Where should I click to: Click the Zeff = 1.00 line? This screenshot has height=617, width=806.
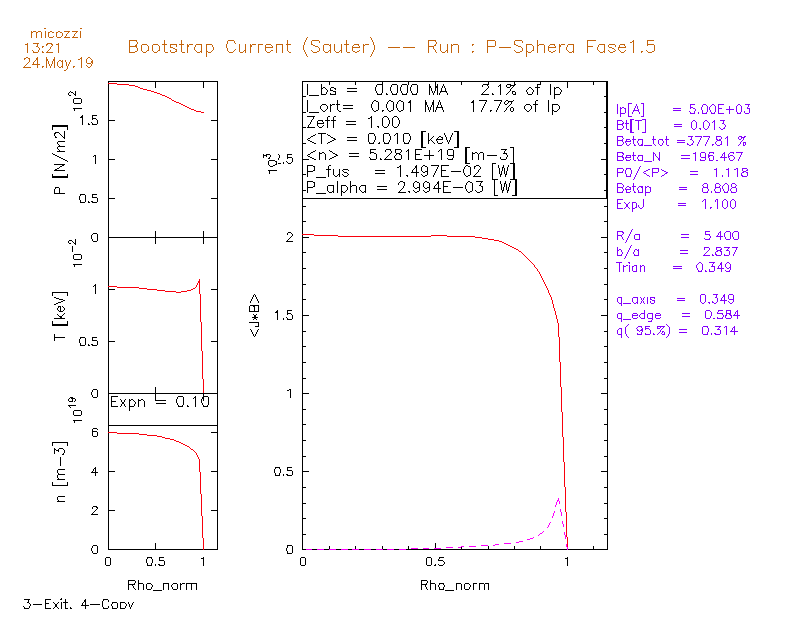[x=353, y=122]
